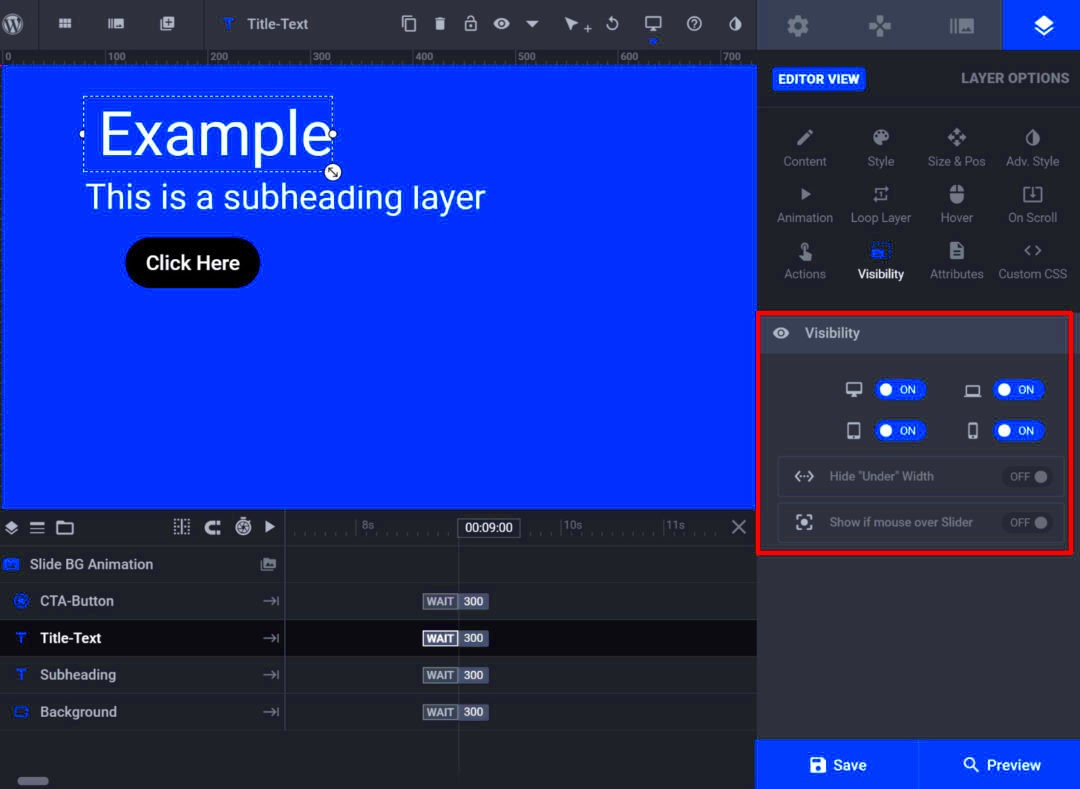Image resolution: width=1080 pixels, height=789 pixels.
Task: Open the Hover option
Action: coord(956,204)
